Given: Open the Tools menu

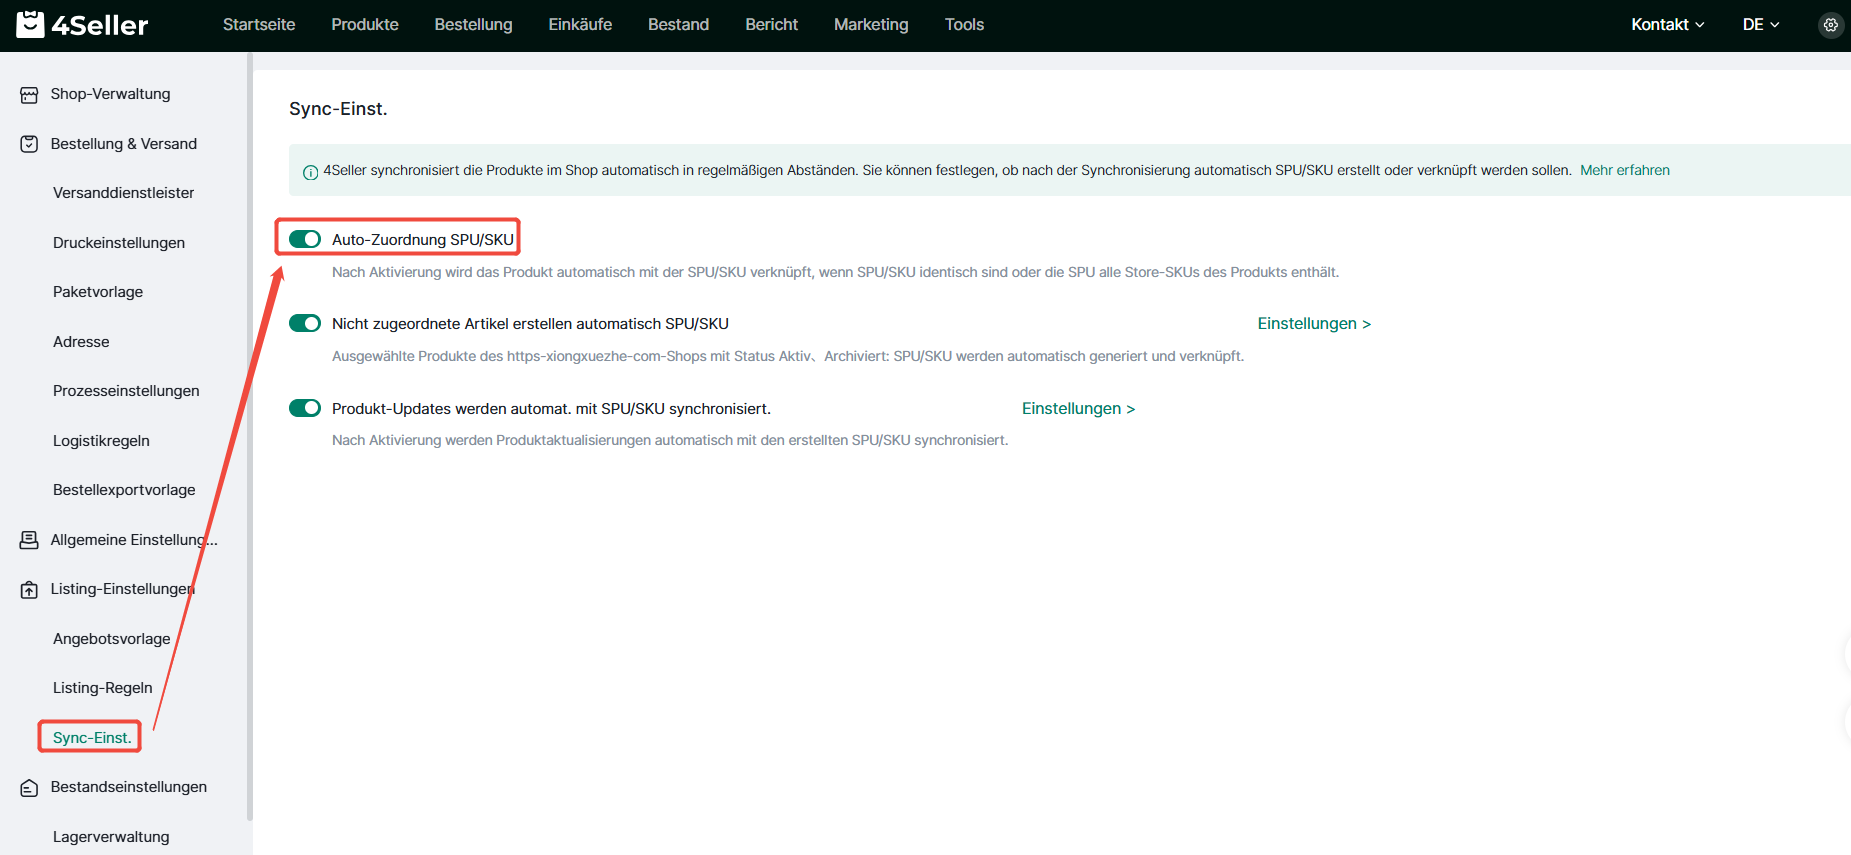Looking at the screenshot, I should [964, 25].
